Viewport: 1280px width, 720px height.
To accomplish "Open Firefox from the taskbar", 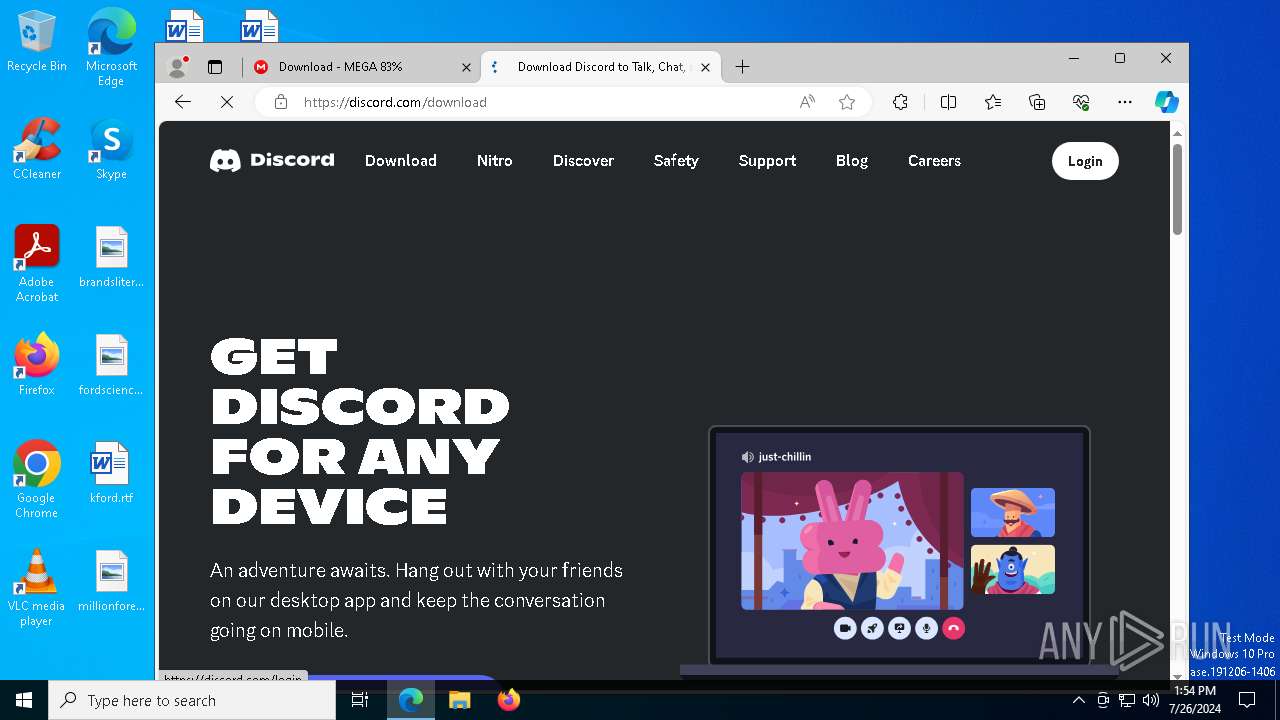I will coord(509,700).
